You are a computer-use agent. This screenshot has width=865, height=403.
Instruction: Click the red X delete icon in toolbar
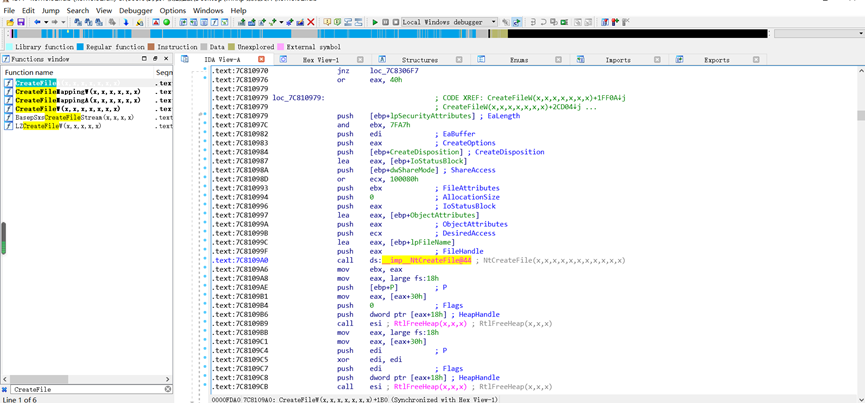pyautogui.click(x=311, y=22)
